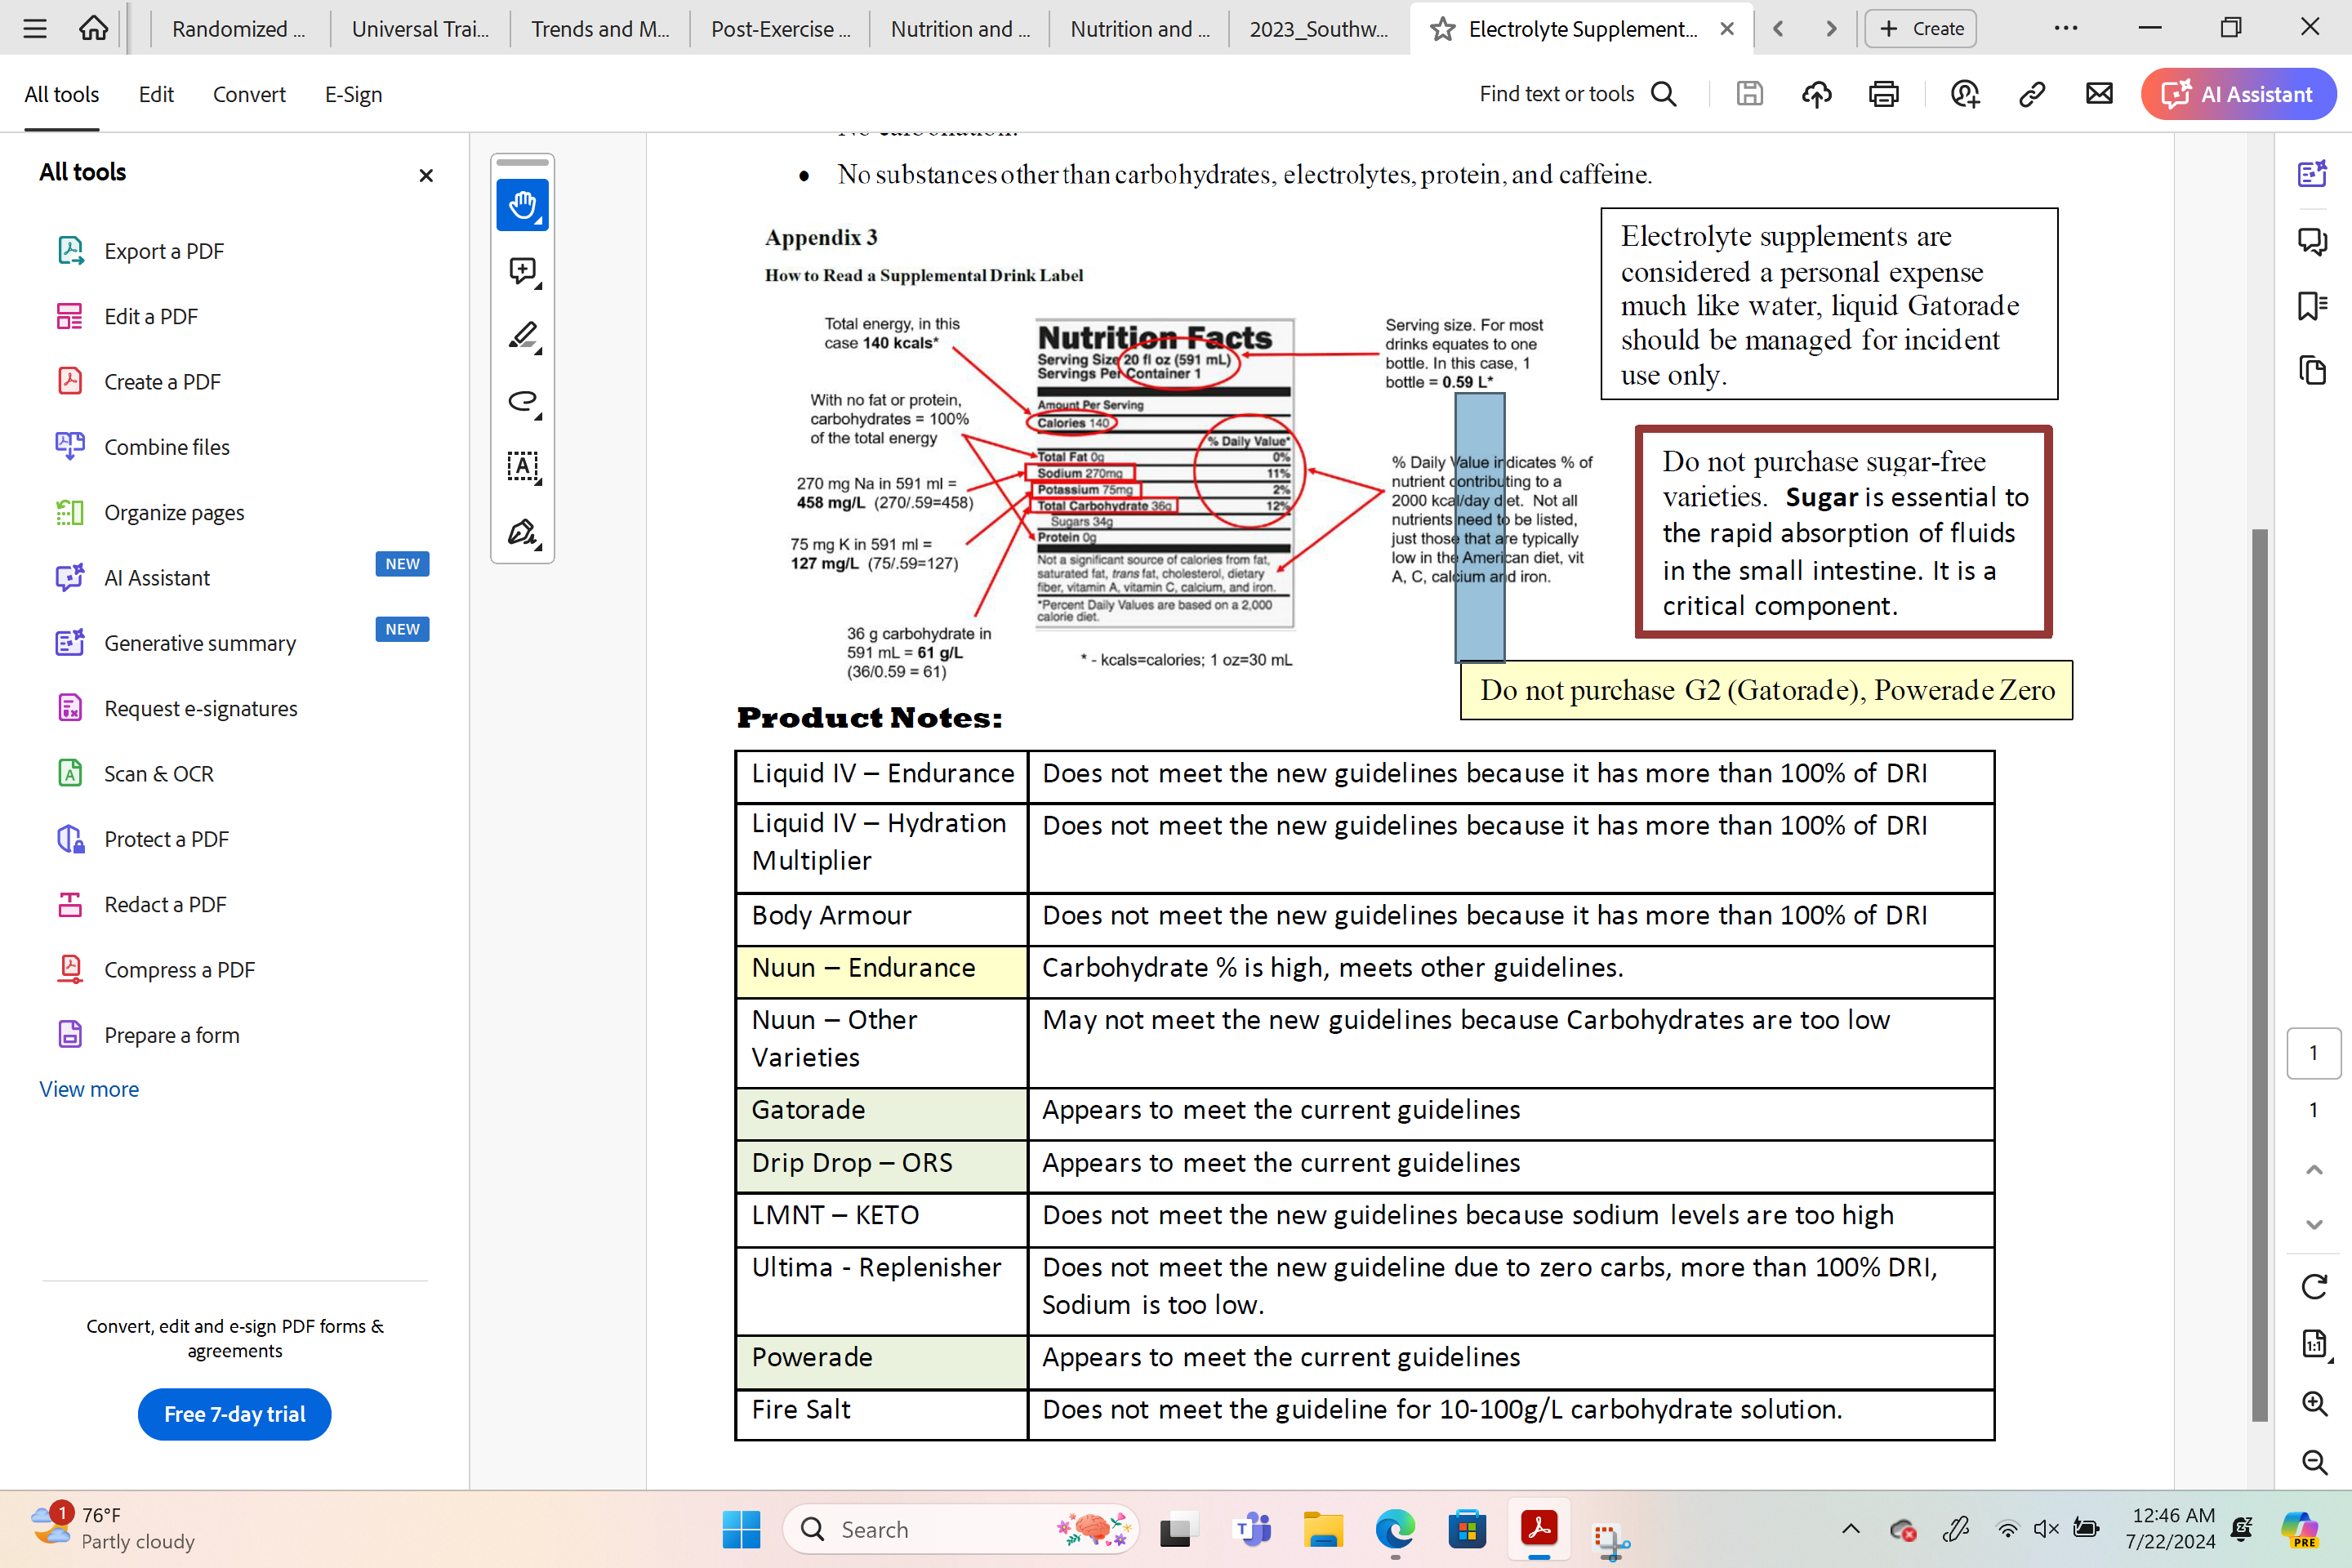Rotate page using the rotate icon
Viewport: 2352px width, 1568px height.
click(x=2313, y=1286)
